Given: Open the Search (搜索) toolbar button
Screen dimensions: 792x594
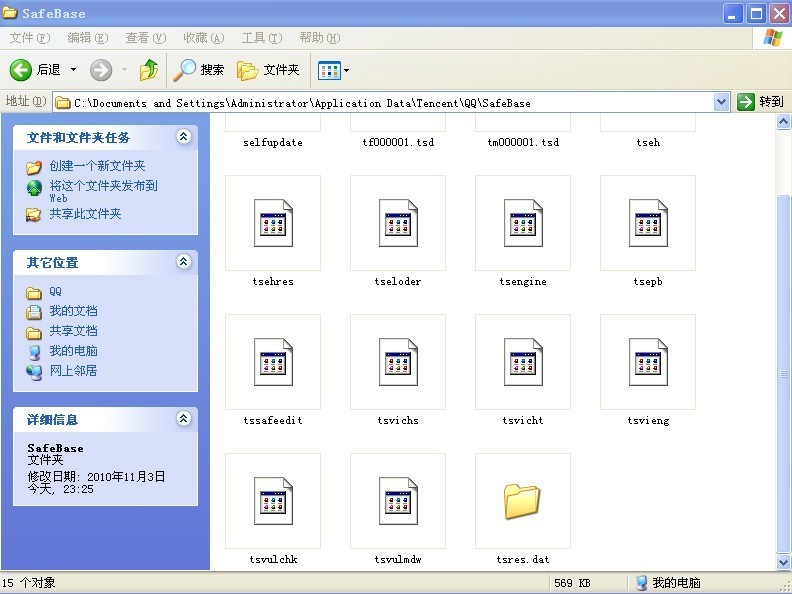Looking at the screenshot, I should click(198, 70).
